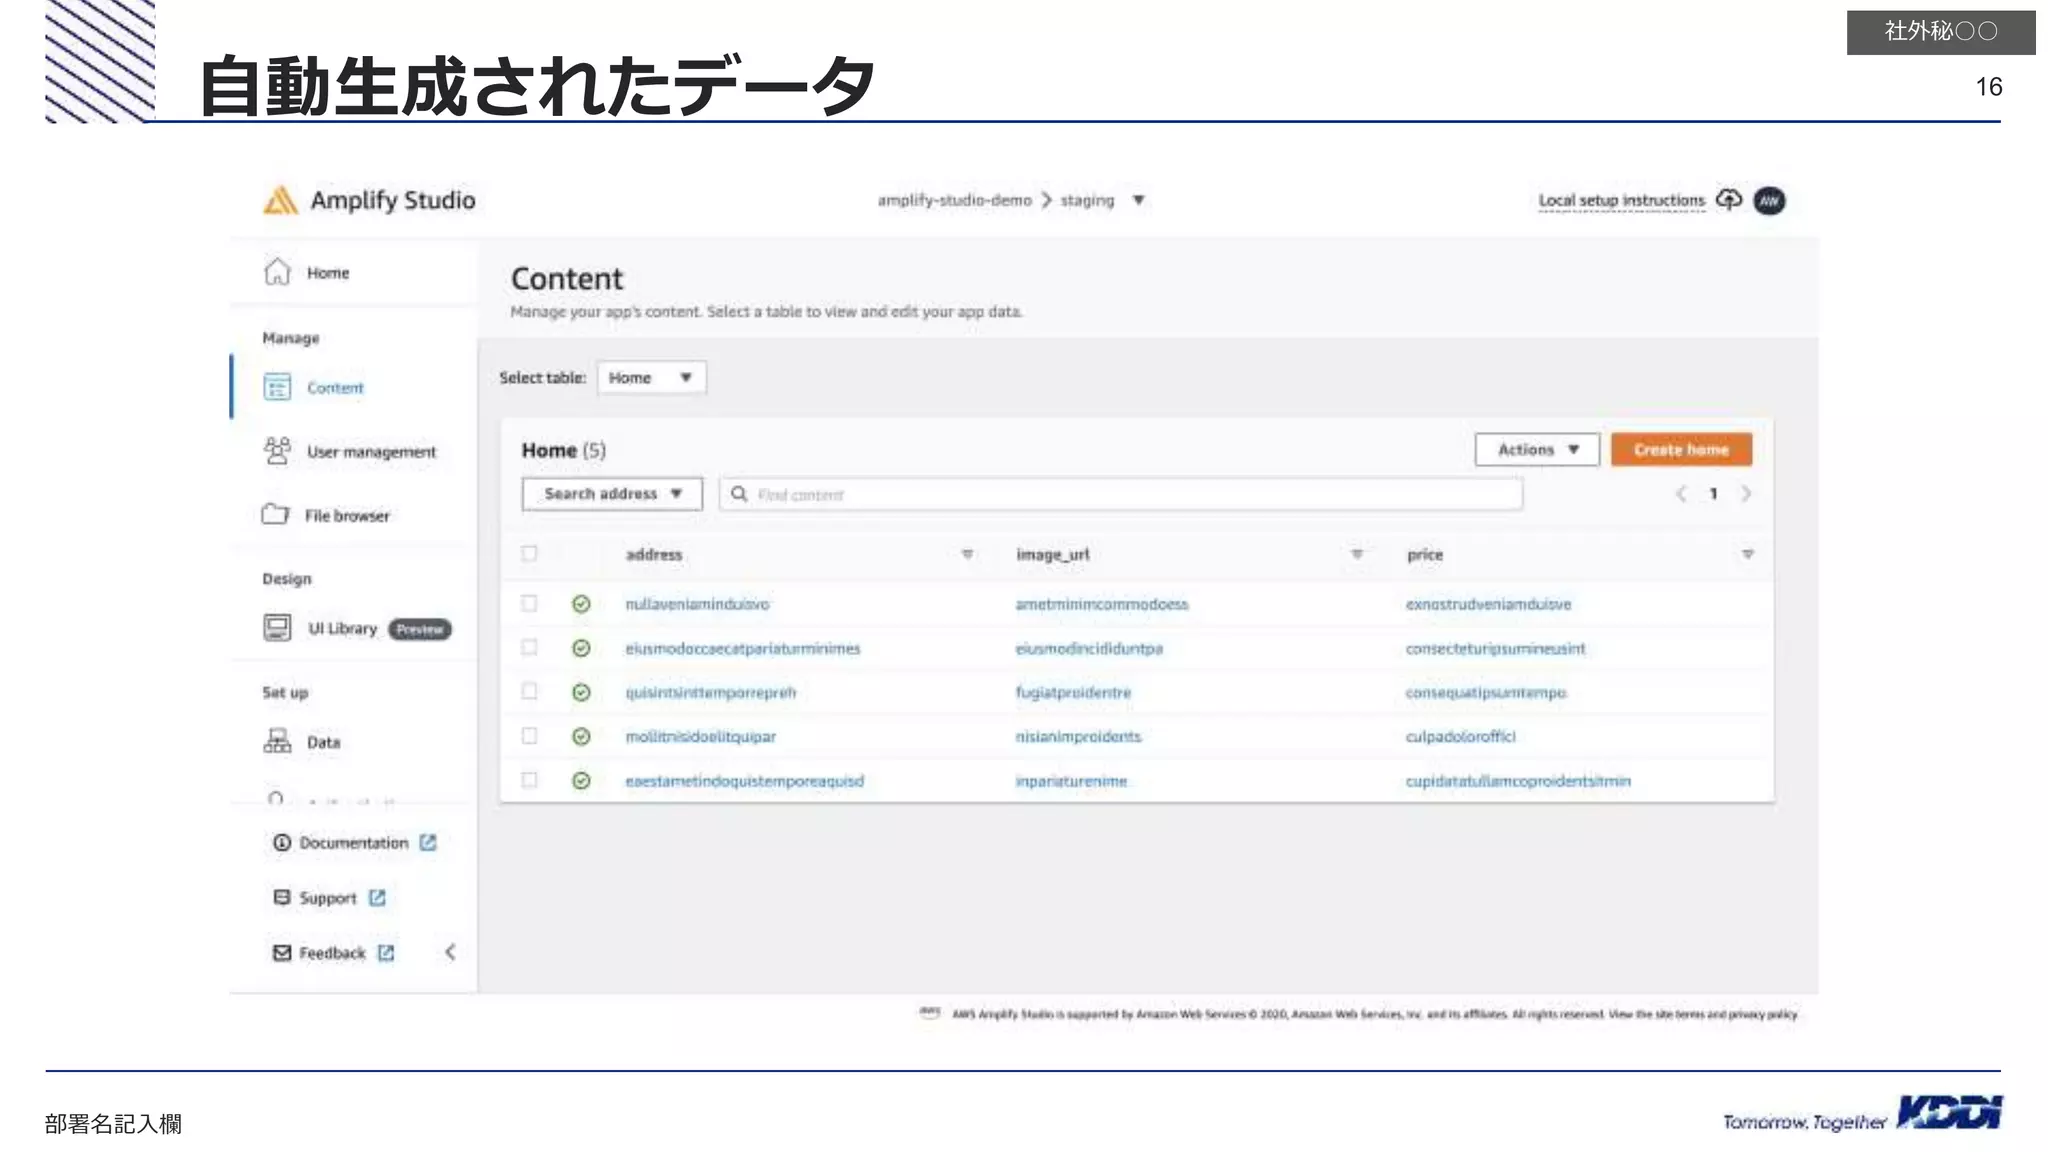Open the address column filter arrow
Viewport: 2048px width, 1152px height.
(x=967, y=555)
